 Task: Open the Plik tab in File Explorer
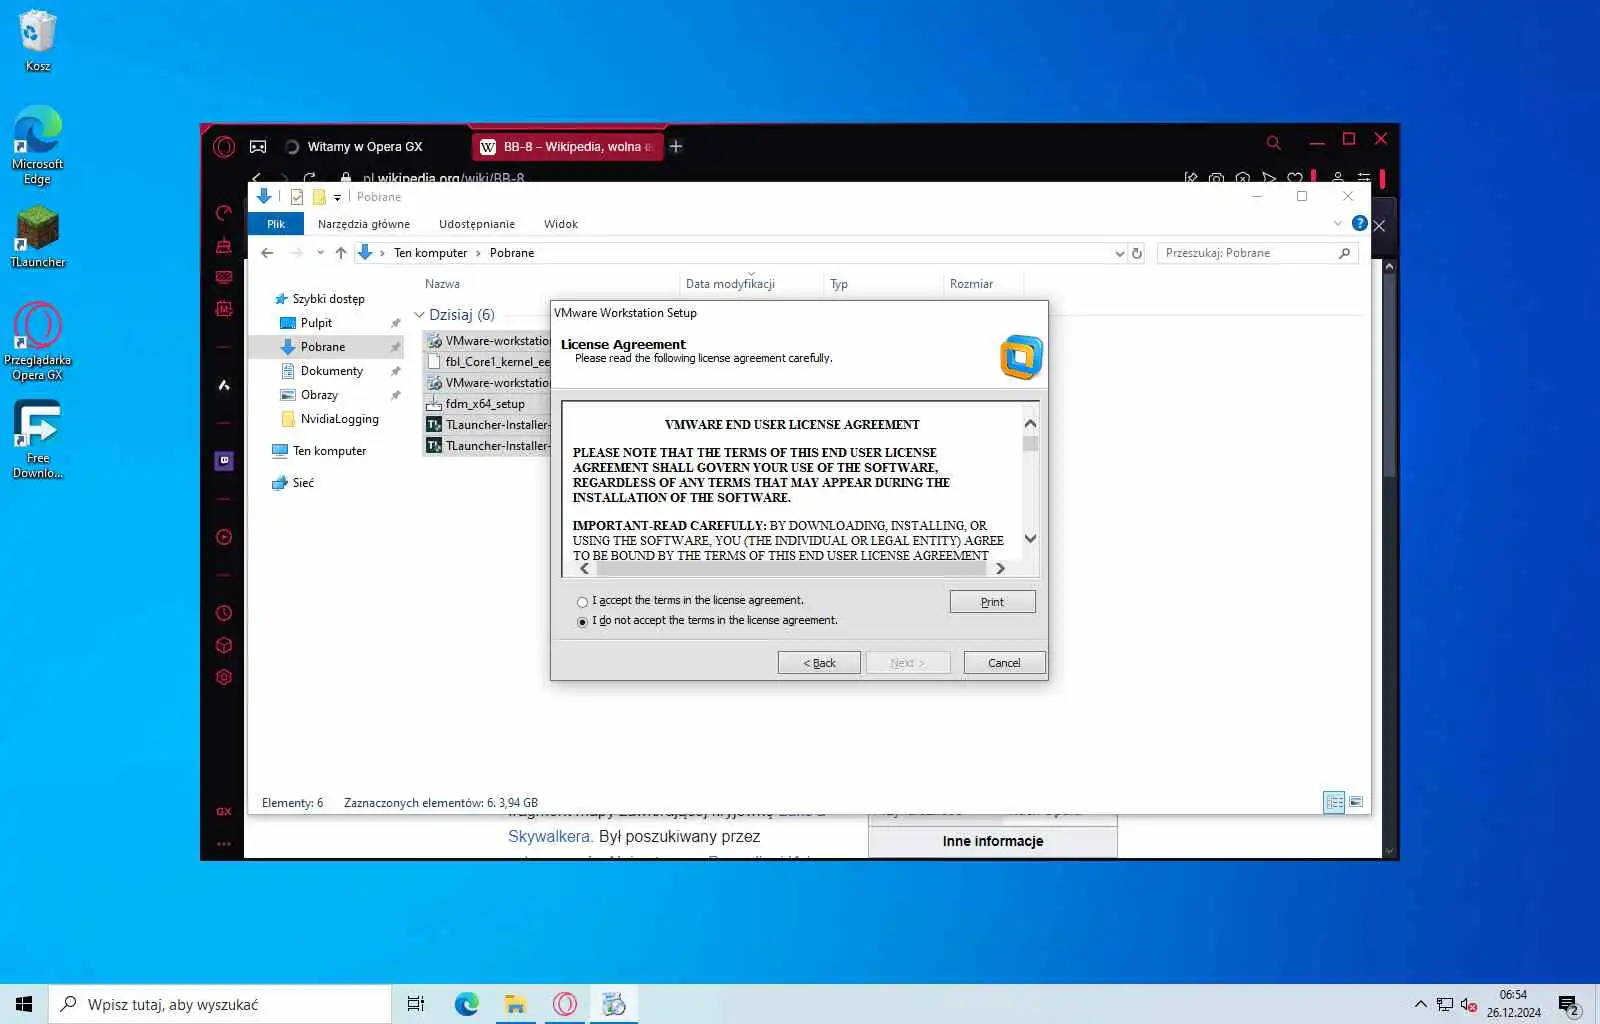(x=276, y=224)
